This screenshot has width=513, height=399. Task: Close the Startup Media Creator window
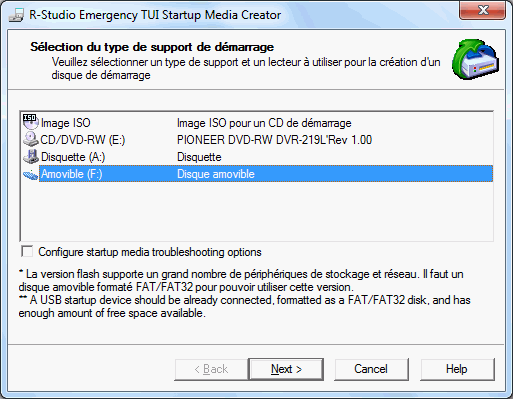pyautogui.click(x=483, y=10)
